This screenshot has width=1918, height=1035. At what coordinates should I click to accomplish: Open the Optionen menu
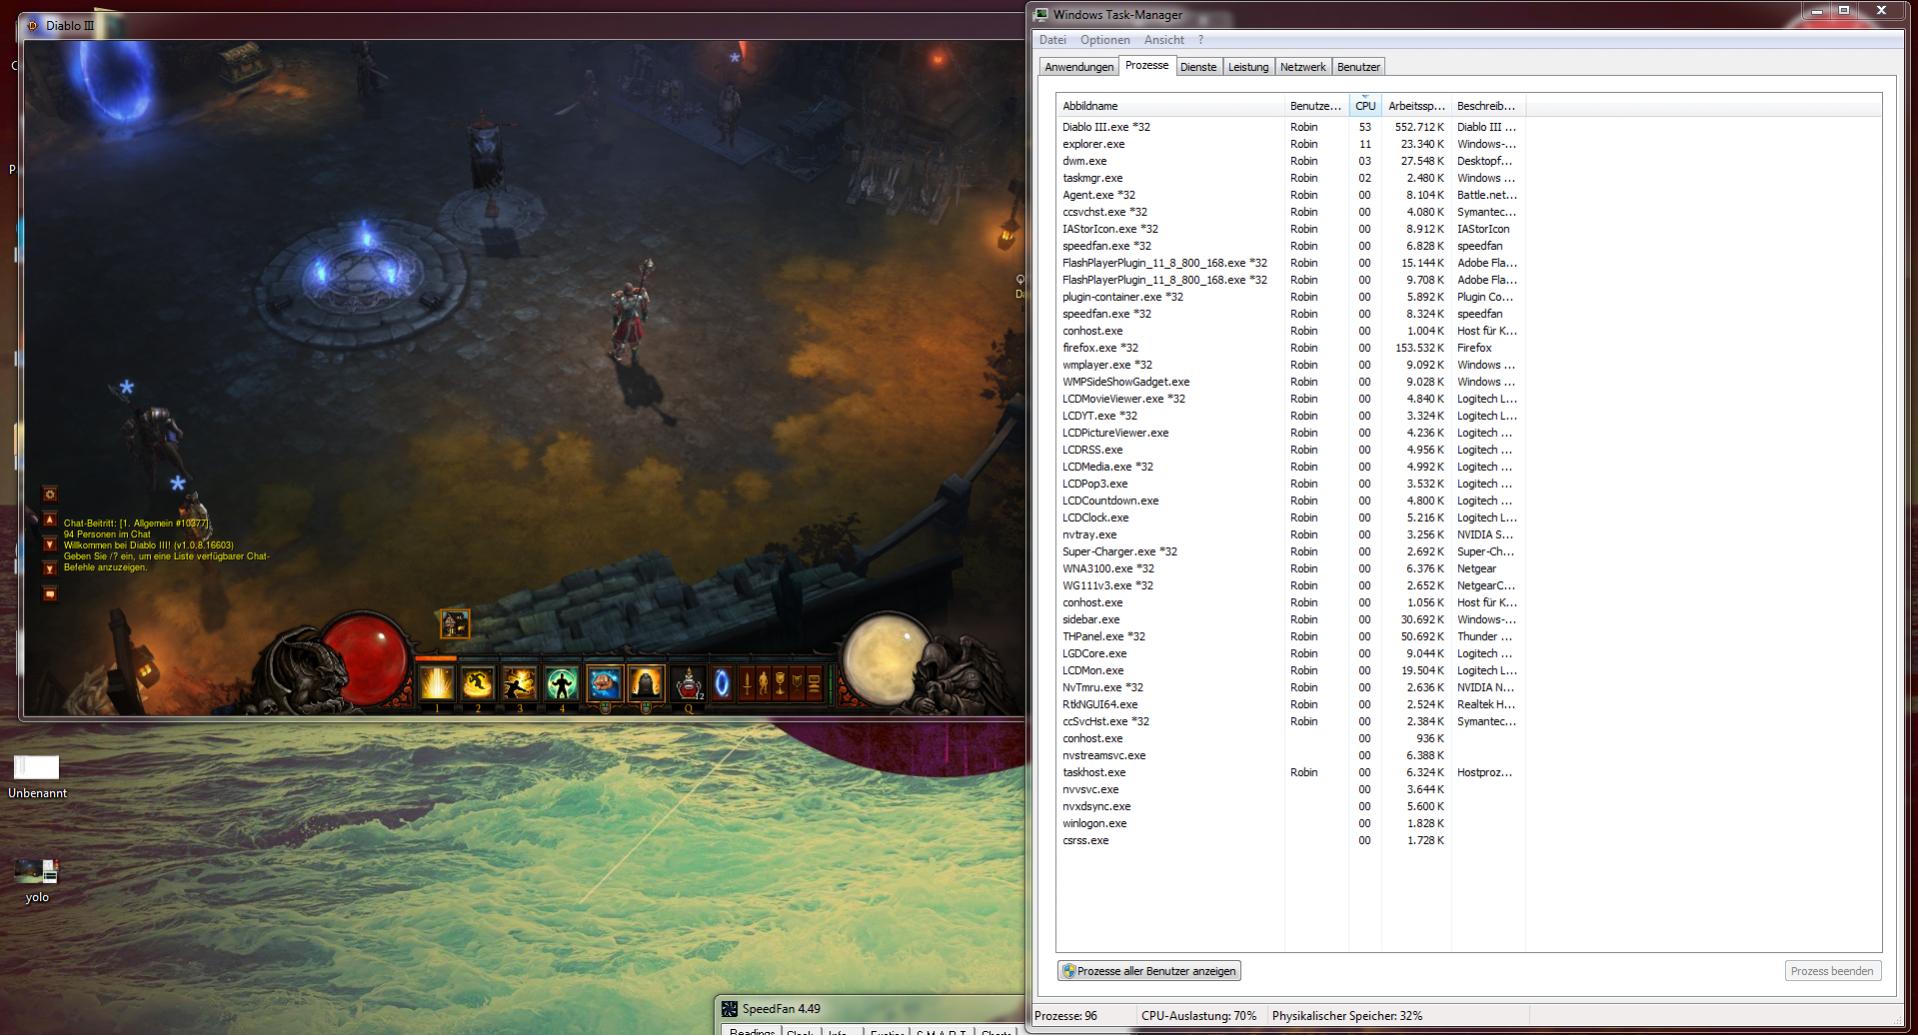tap(1104, 40)
